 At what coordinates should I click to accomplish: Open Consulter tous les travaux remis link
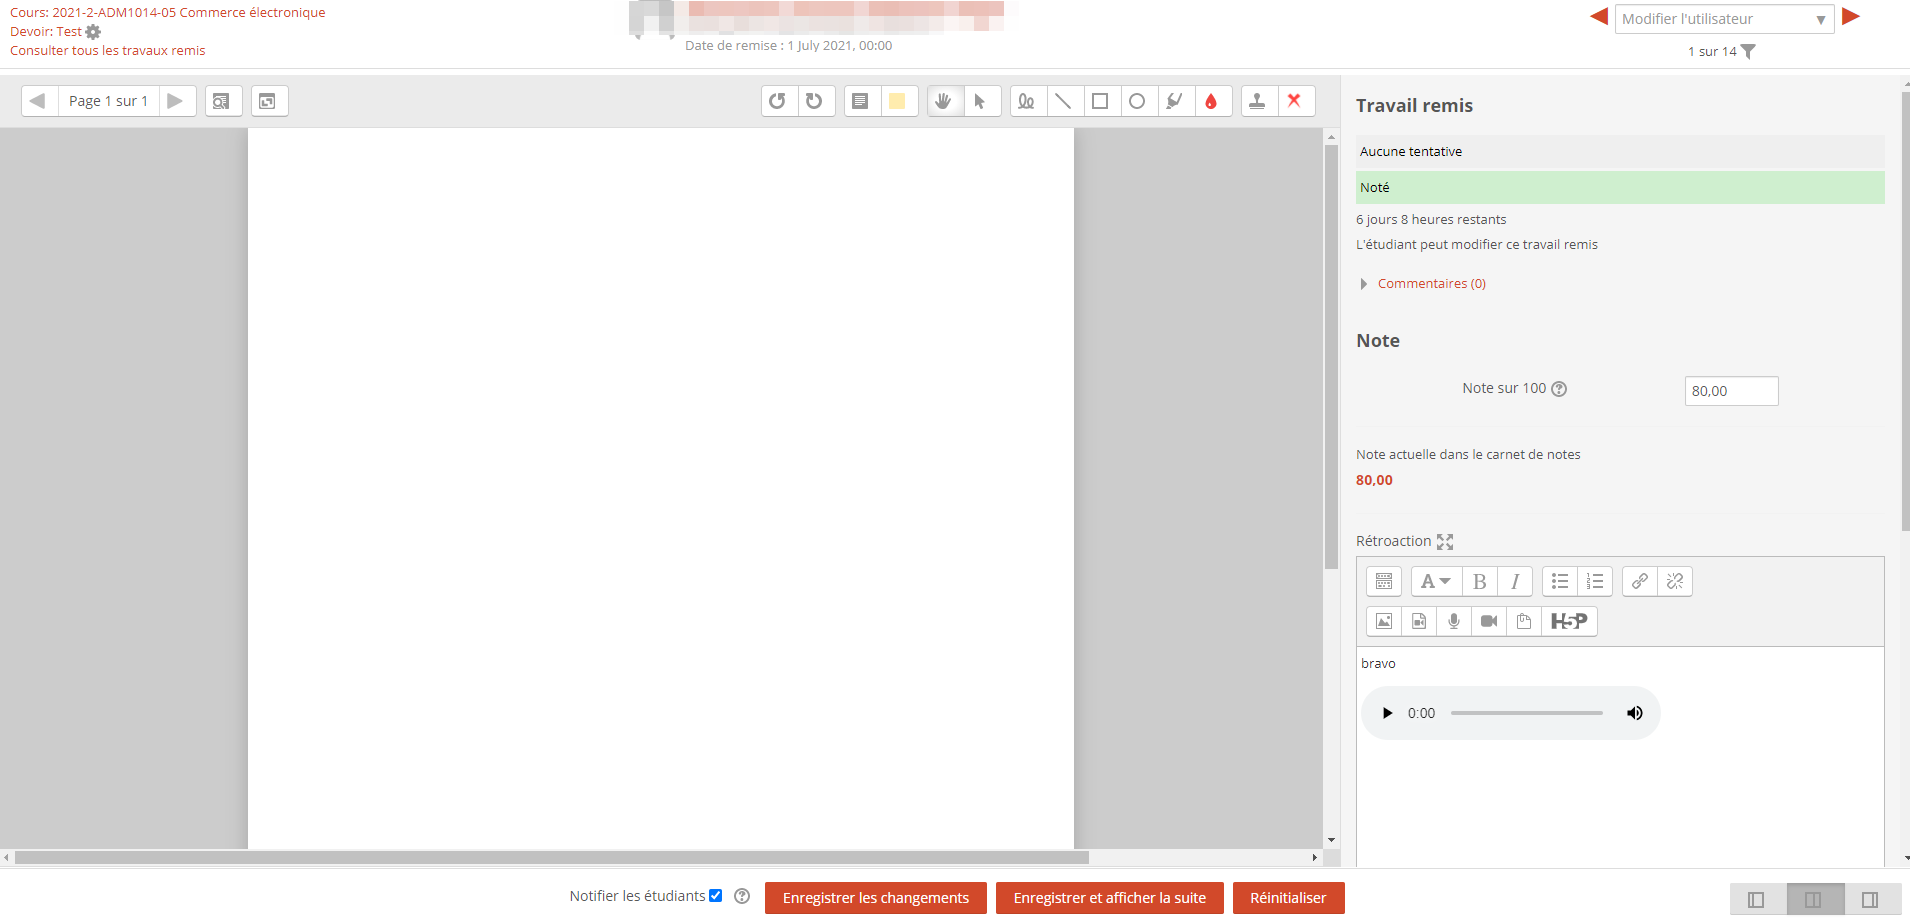108,51
